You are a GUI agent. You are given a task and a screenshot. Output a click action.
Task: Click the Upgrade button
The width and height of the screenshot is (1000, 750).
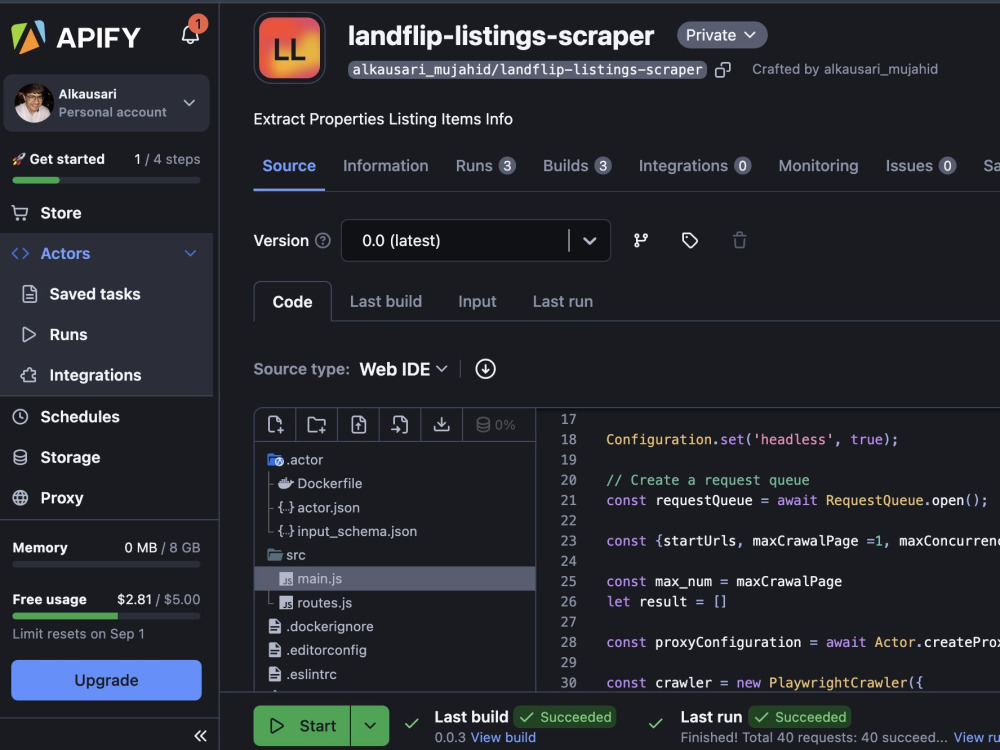tap(107, 680)
